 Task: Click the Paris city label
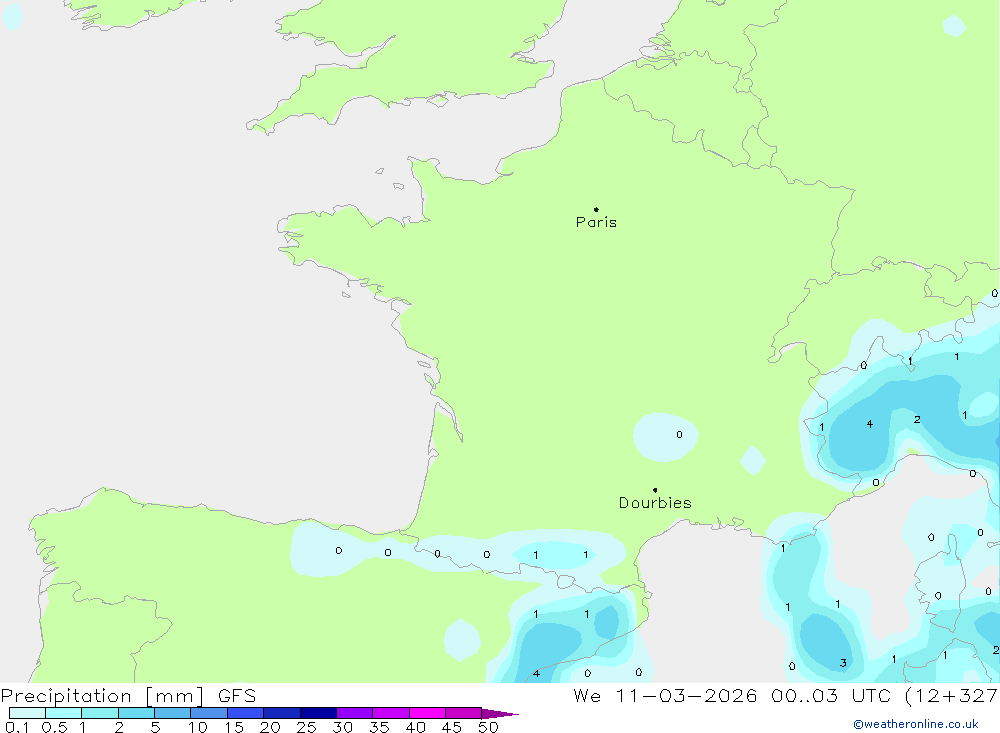pos(596,222)
